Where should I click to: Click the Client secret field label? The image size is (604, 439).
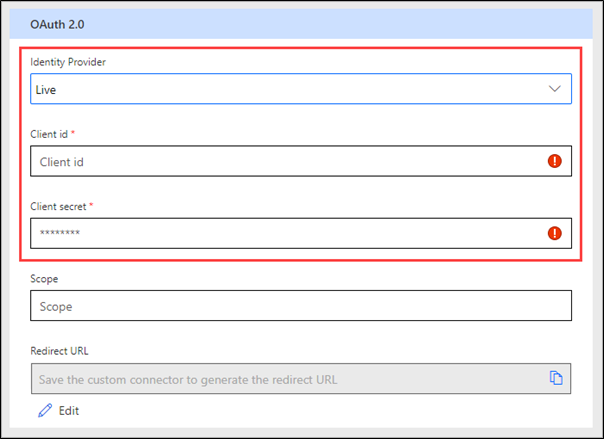(58, 206)
